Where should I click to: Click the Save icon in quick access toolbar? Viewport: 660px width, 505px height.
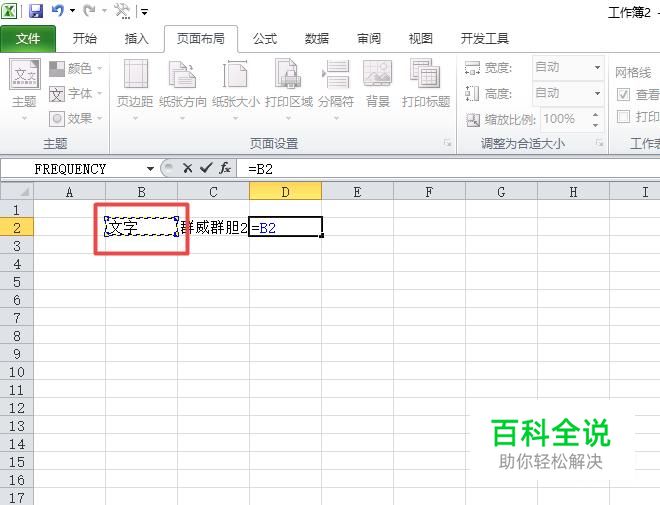[36, 11]
